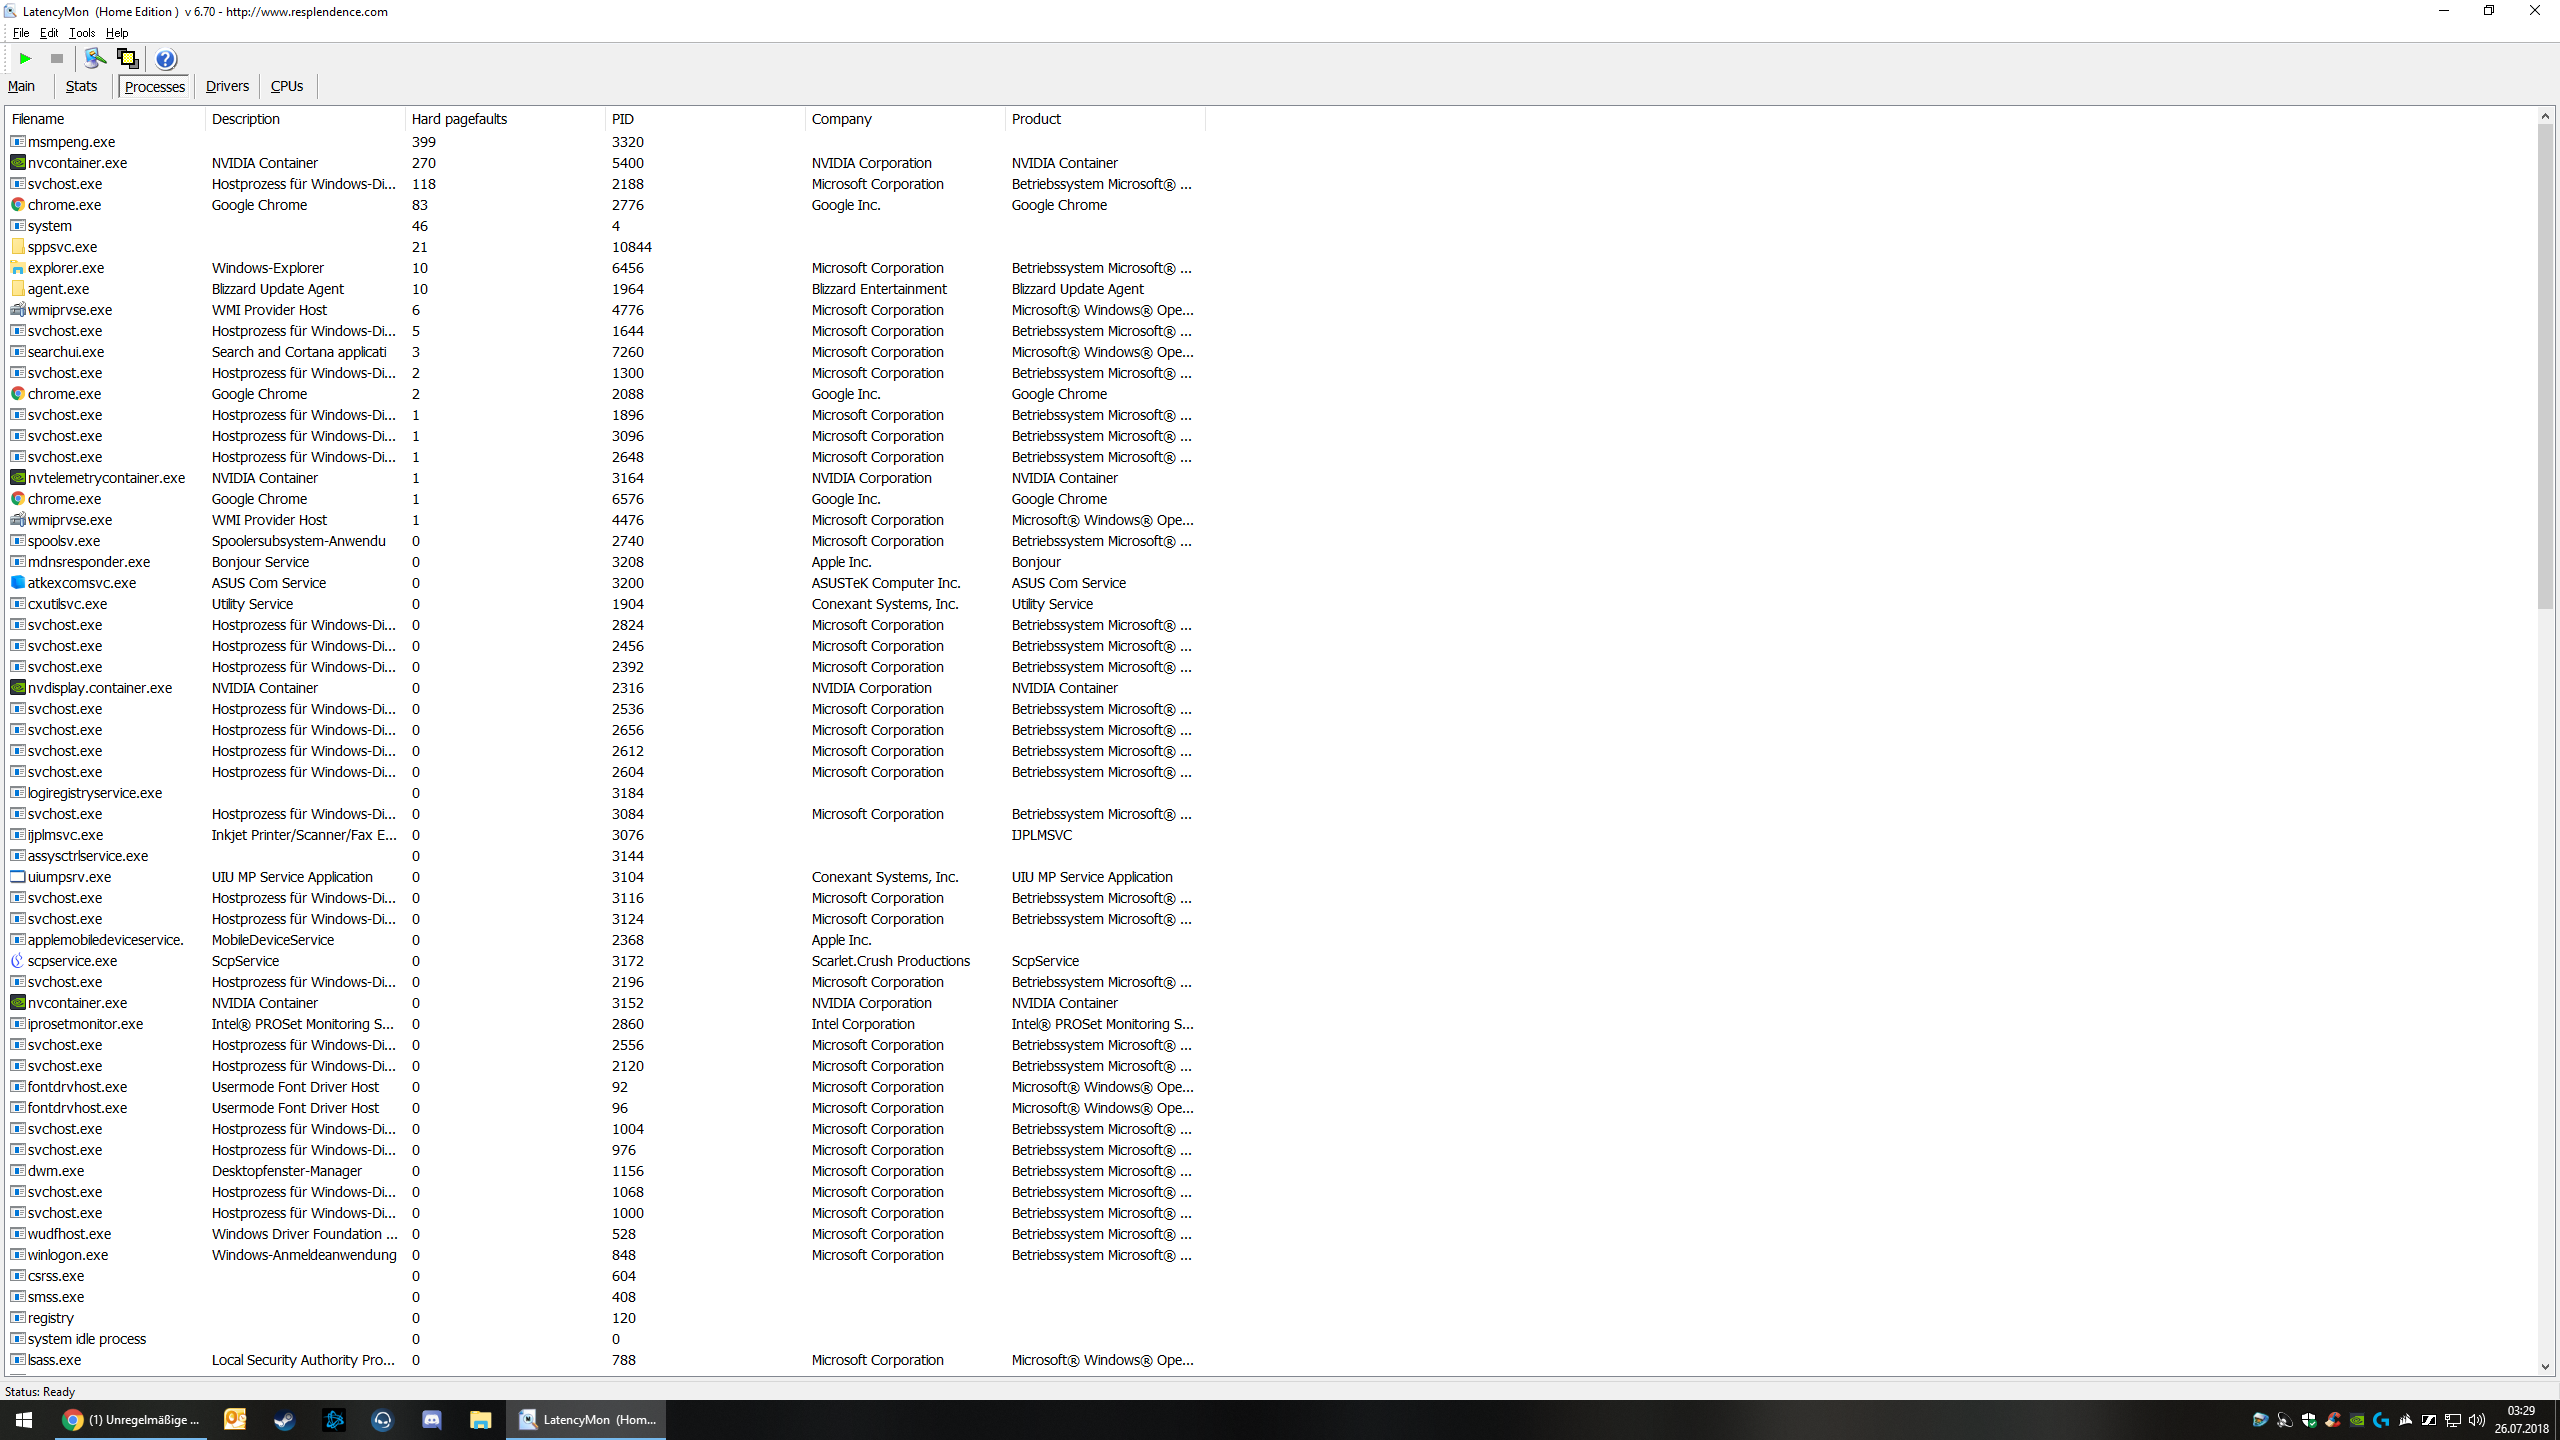Select the msmpeng.exe process row
Viewport: 2560px width, 1440px height.
point(71,142)
